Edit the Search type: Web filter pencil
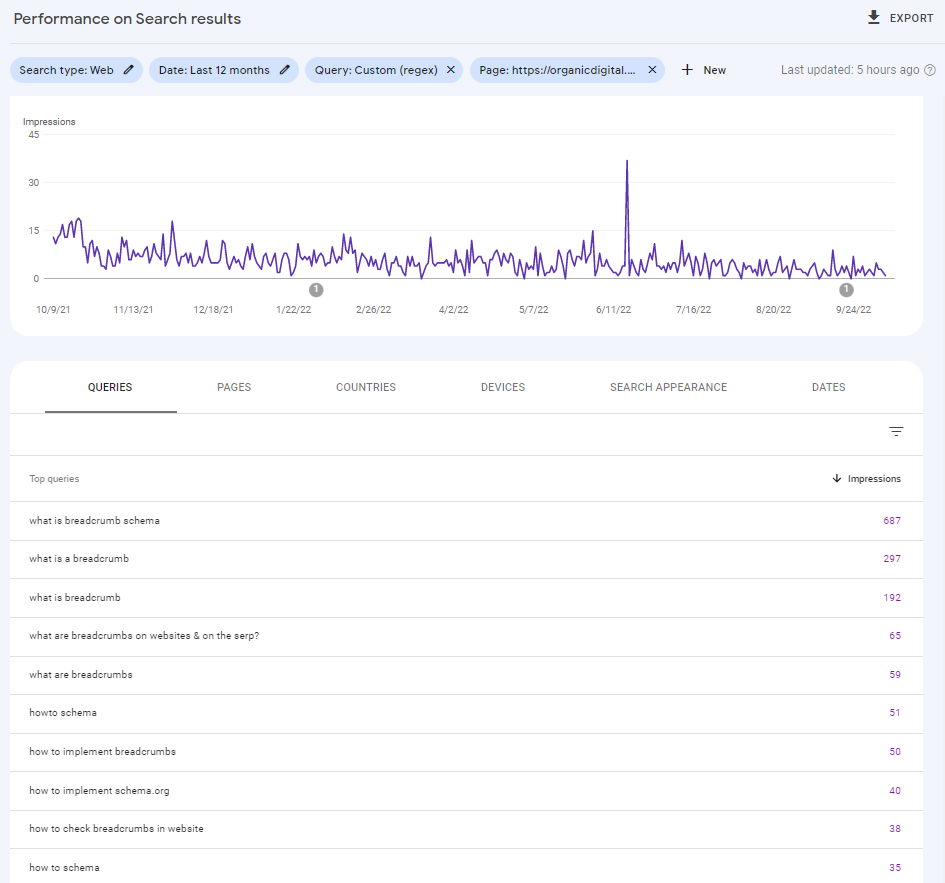This screenshot has height=883, width=945. [x=128, y=70]
